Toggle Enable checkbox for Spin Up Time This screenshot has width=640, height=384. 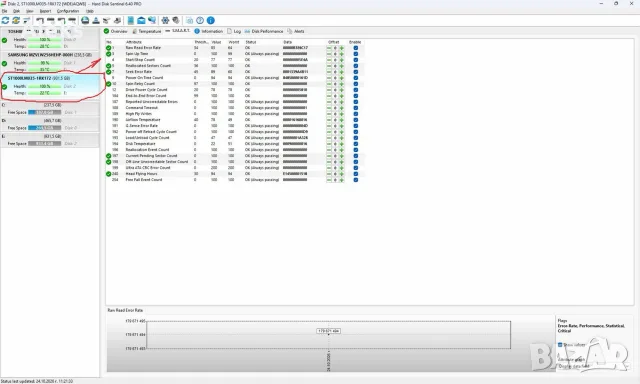[356, 54]
